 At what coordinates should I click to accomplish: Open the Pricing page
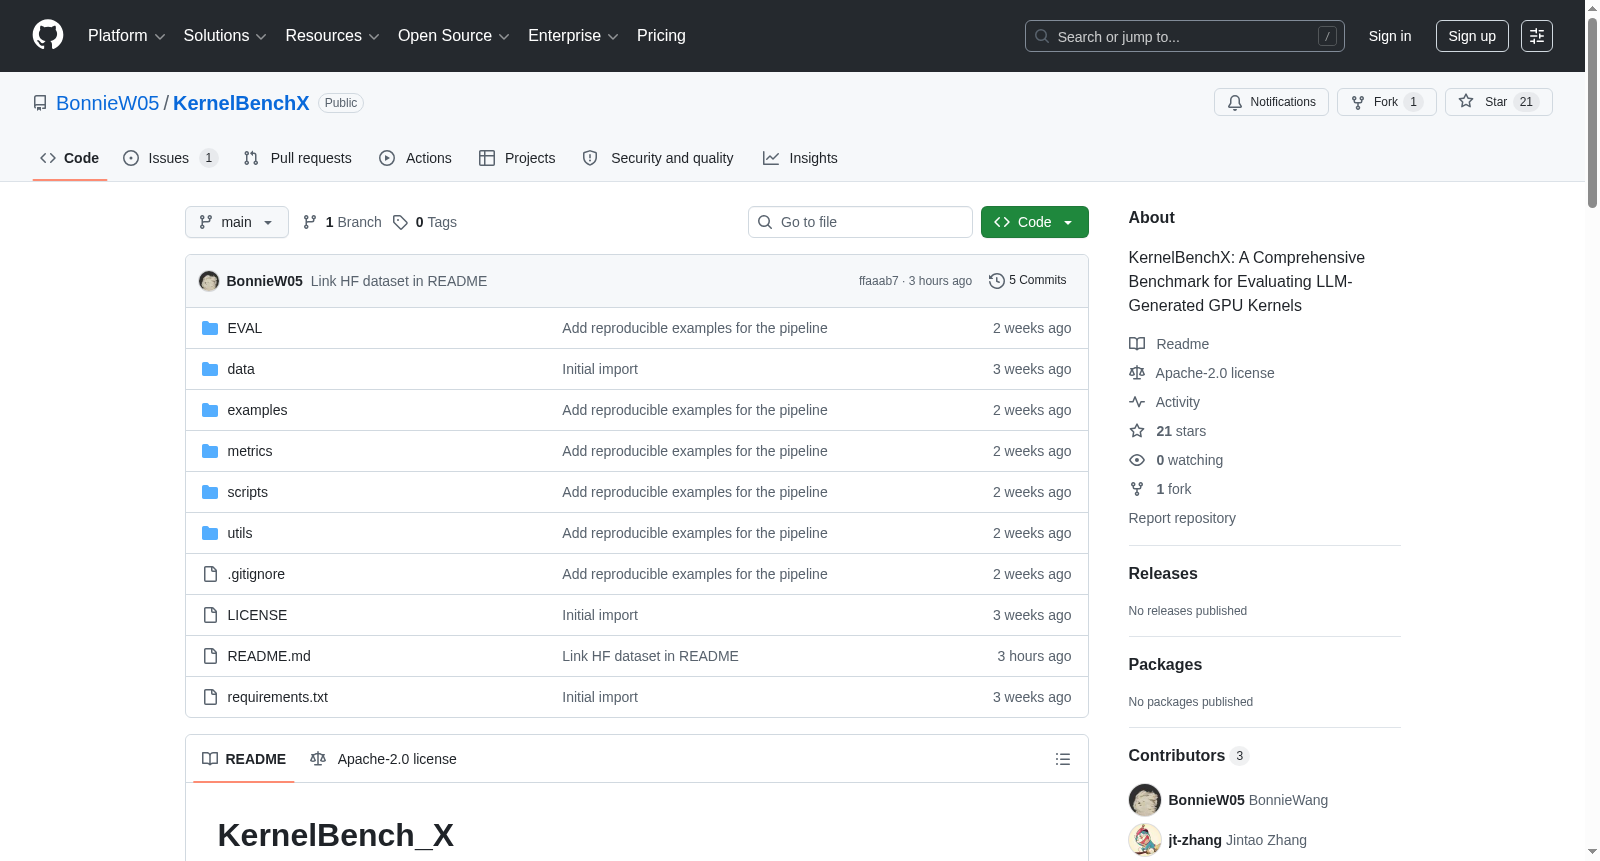[661, 36]
